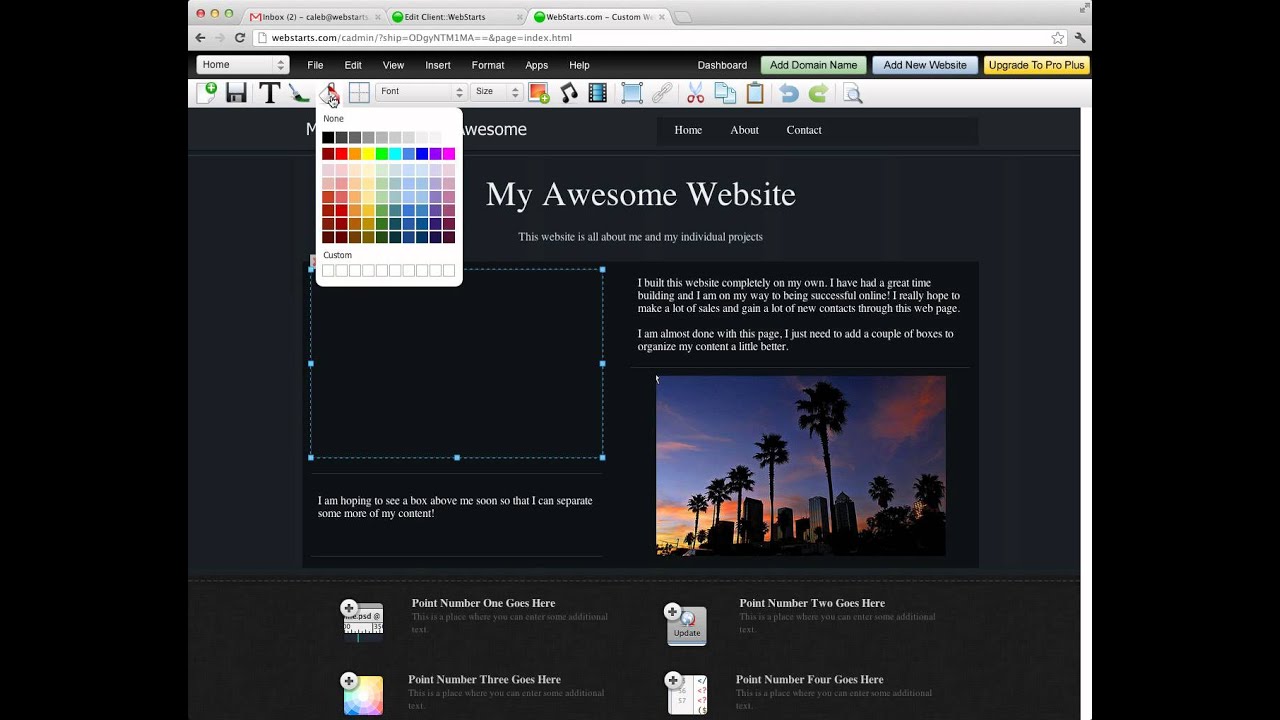Cut using the scissors icon
This screenshot has width=1280, height=720.
click(696, 93)
